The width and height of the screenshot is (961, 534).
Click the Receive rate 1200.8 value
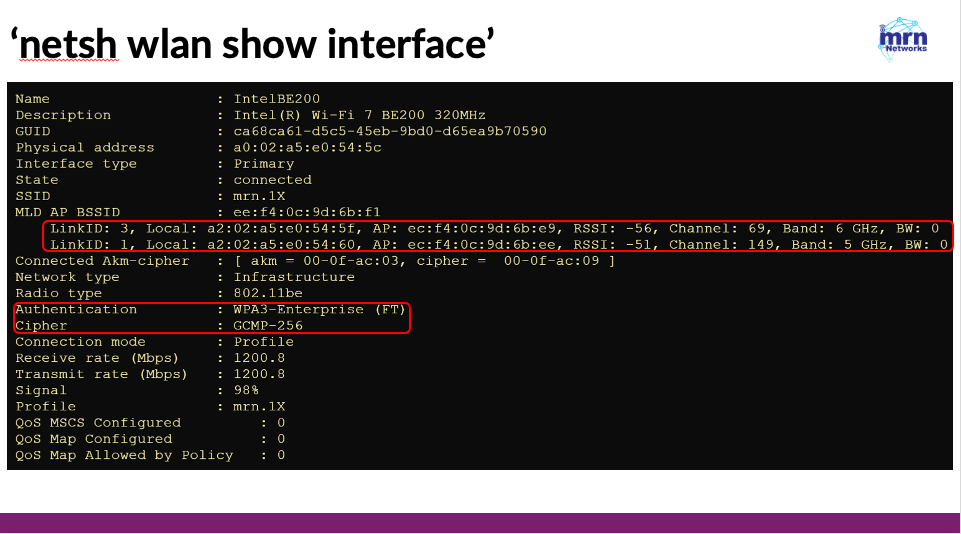click(x=259, y=358)
